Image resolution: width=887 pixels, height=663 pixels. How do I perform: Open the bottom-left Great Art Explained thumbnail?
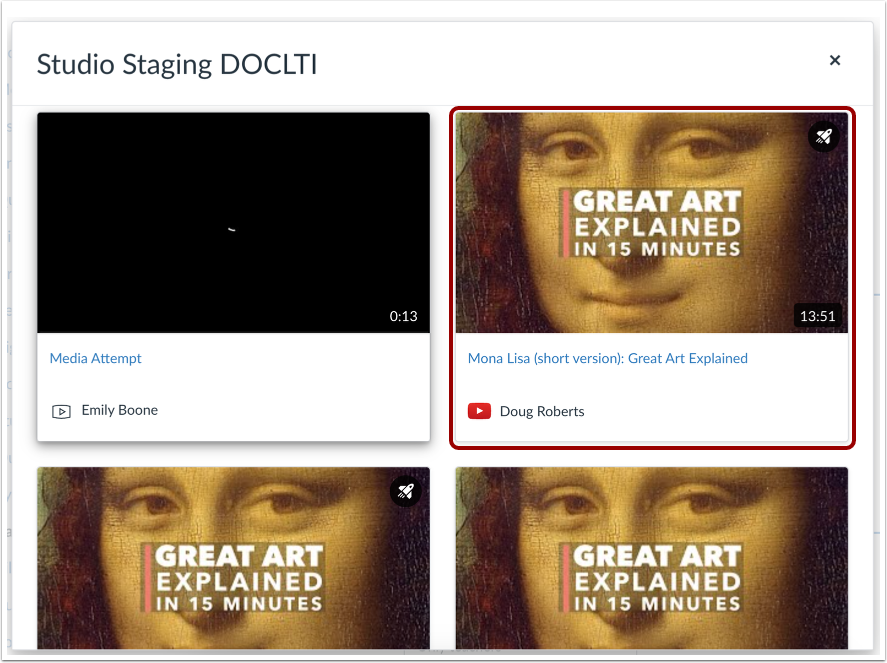pyautogui.click(x=234, y=558)
